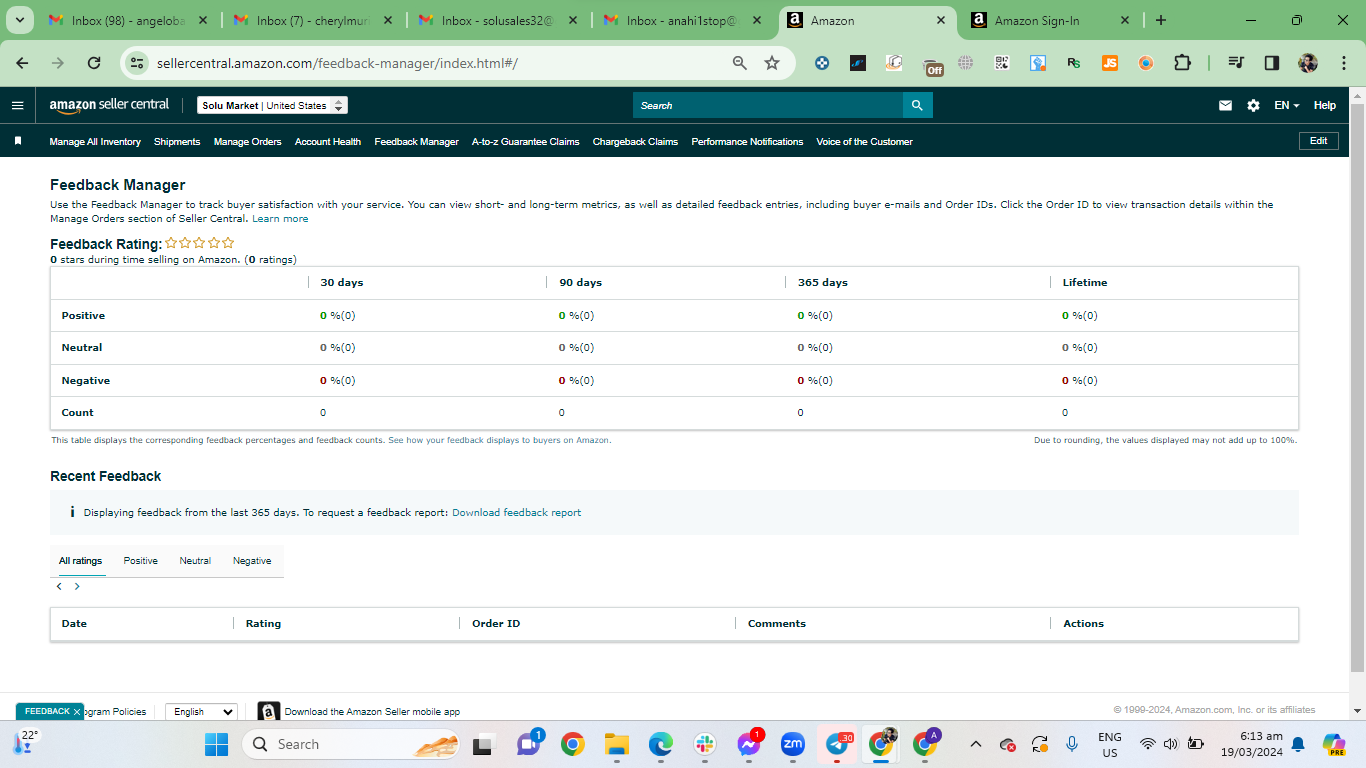Open the Solu Market account switcher dropdown
1366x768 pixels.
tap(272, 105)
